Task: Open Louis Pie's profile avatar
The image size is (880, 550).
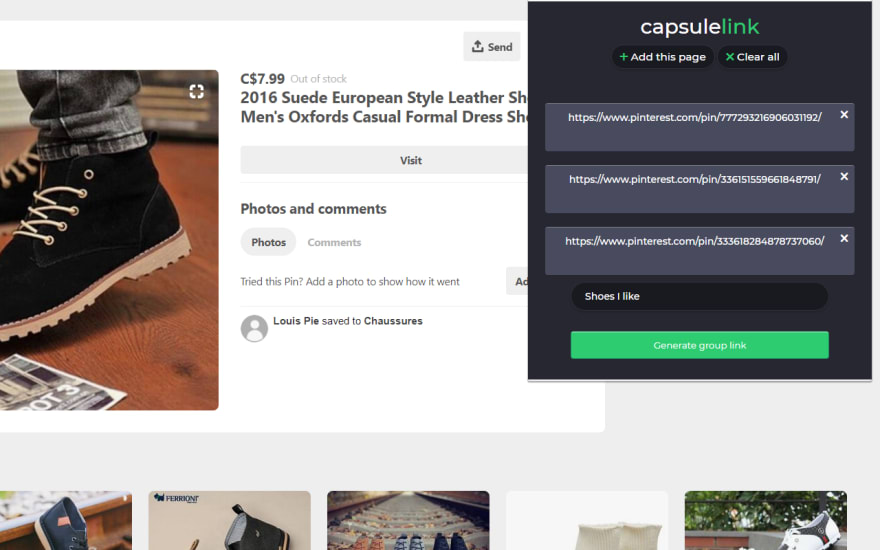Action: [x=254, y=328]
